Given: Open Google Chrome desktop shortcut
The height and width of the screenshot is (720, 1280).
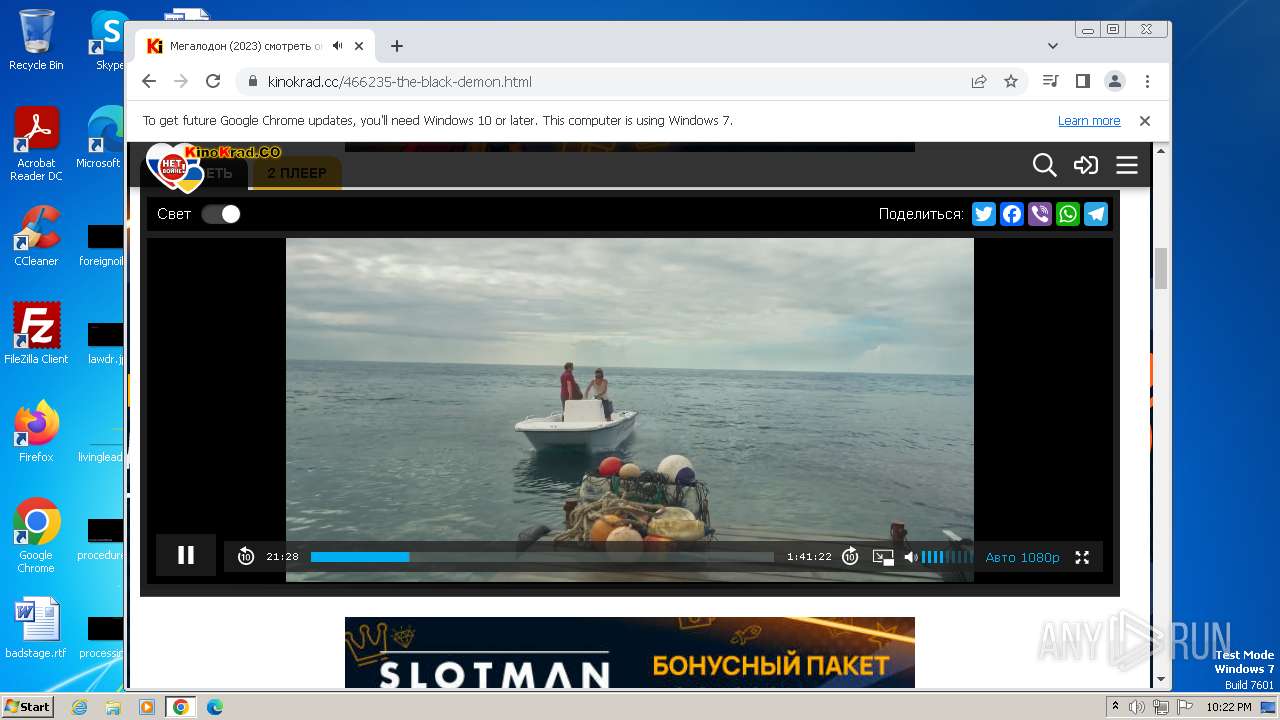Looking at the screenshot, I should pos(36,536).
